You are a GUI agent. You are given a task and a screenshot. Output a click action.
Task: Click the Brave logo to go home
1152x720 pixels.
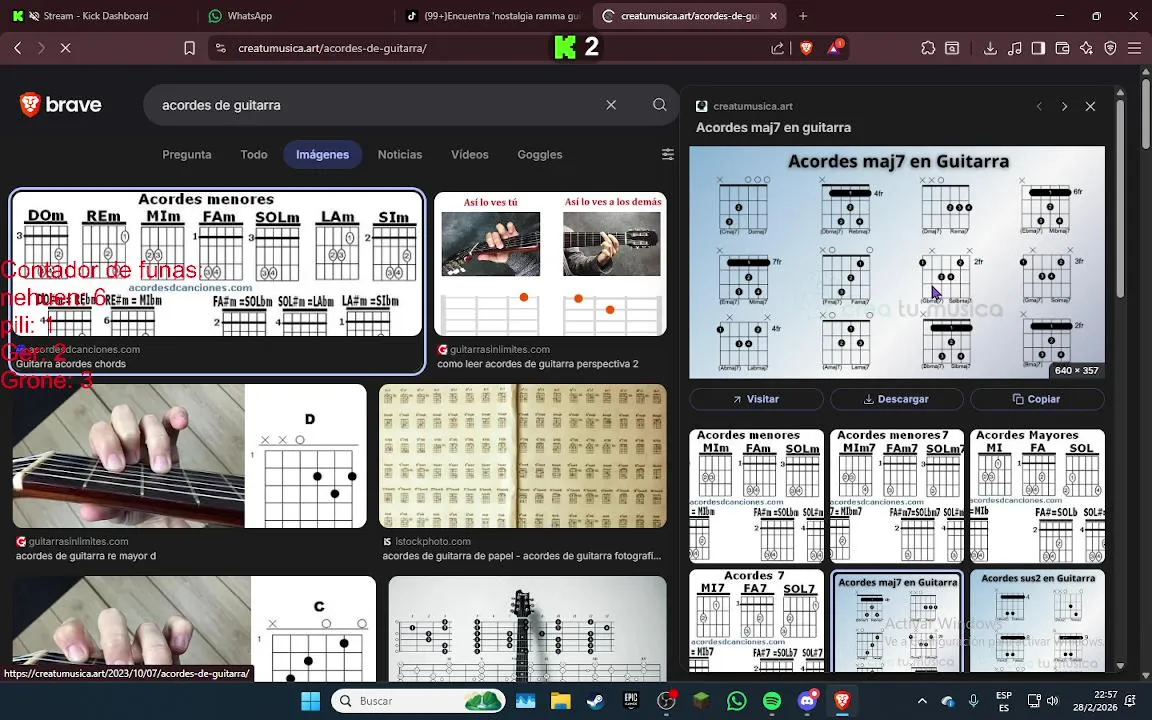pos(60,104)
